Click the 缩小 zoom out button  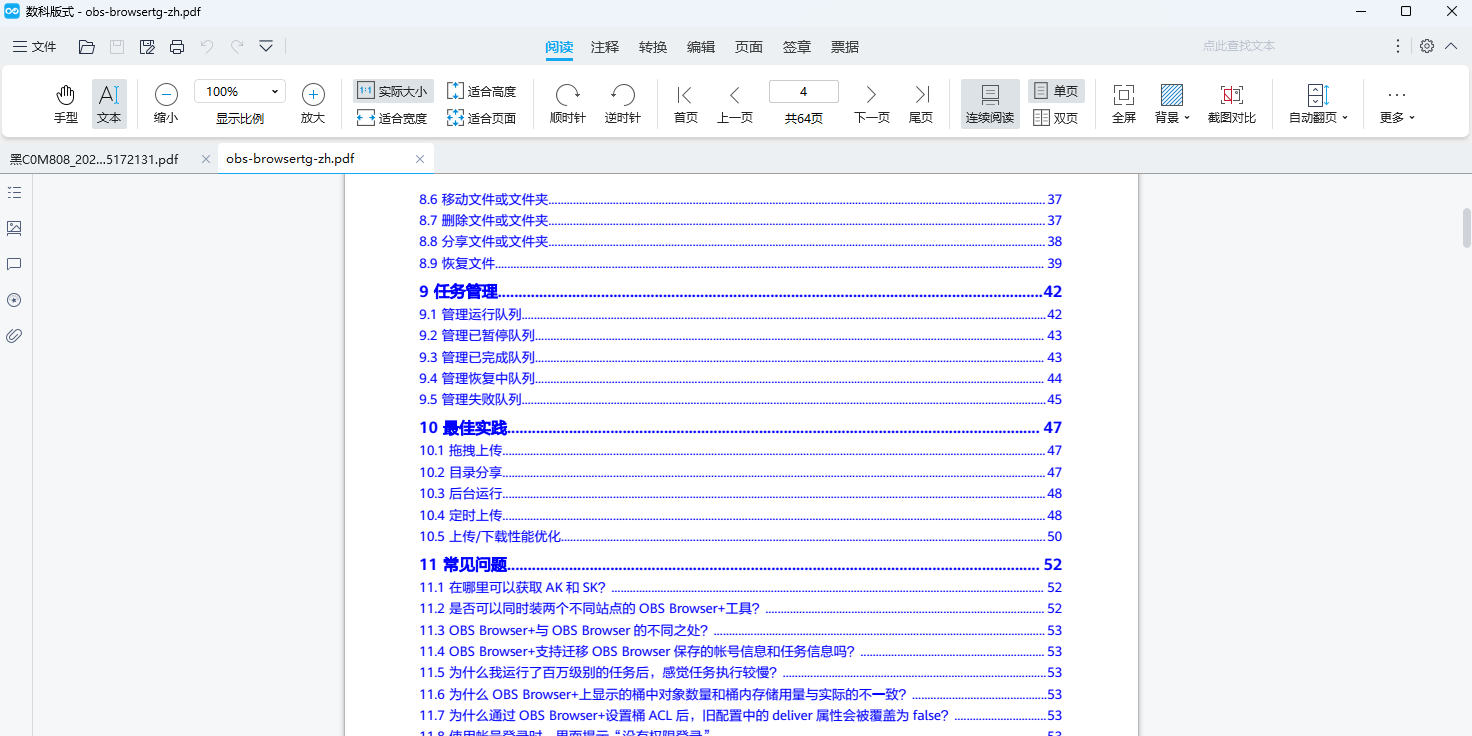pos(166,104)
